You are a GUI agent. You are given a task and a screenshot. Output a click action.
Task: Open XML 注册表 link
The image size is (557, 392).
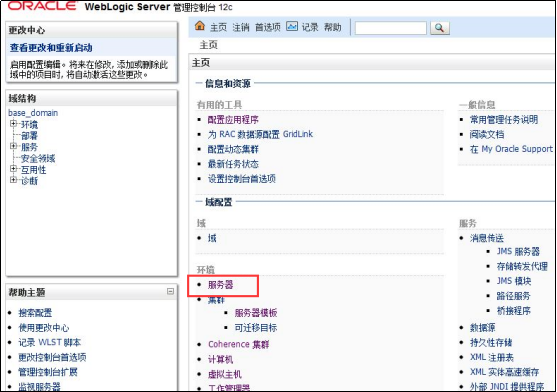coord(492,357)
